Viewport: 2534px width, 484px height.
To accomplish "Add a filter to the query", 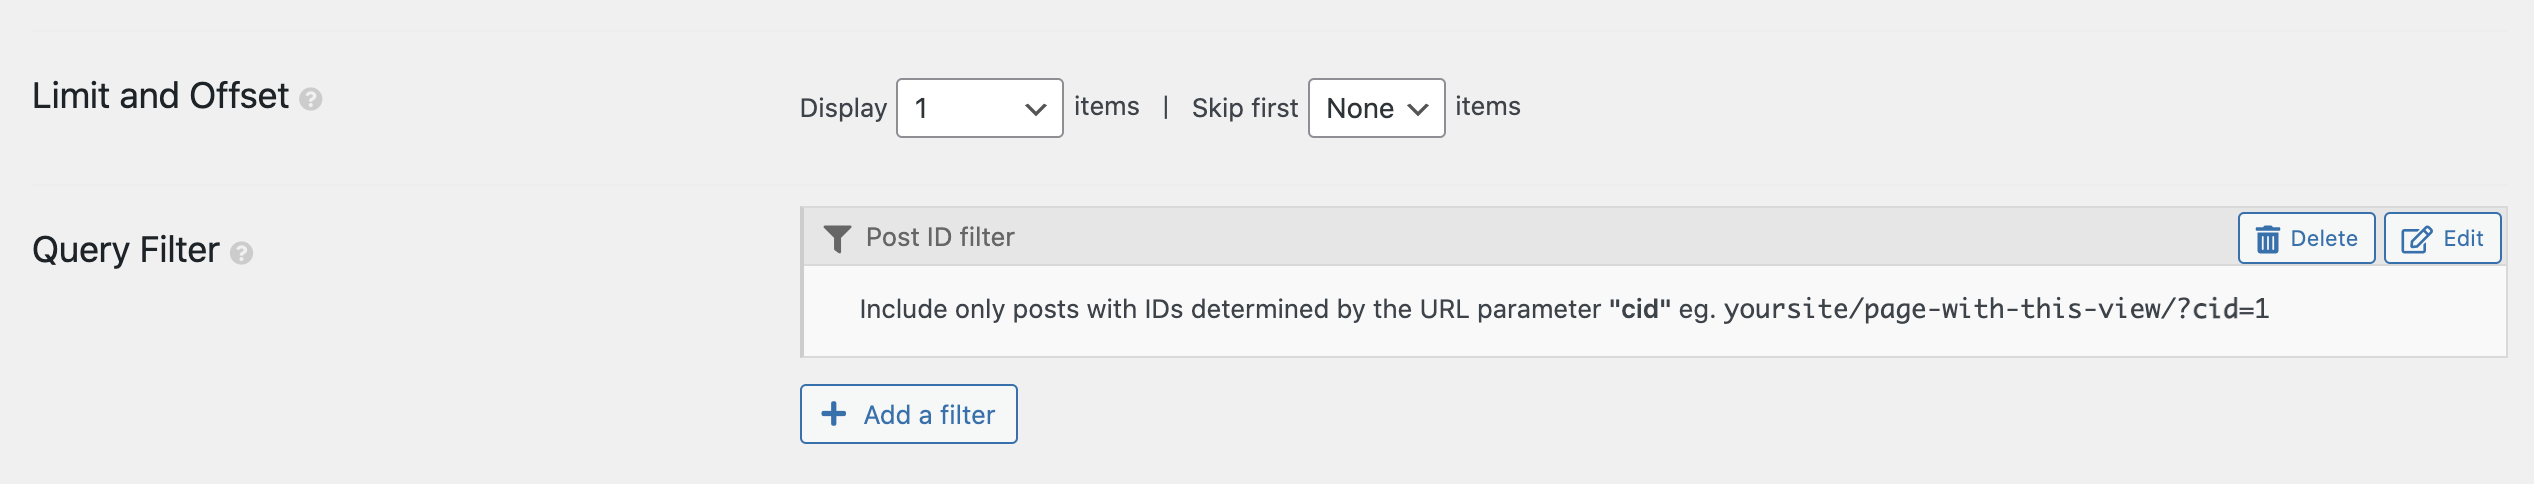I will pos(908,414).
